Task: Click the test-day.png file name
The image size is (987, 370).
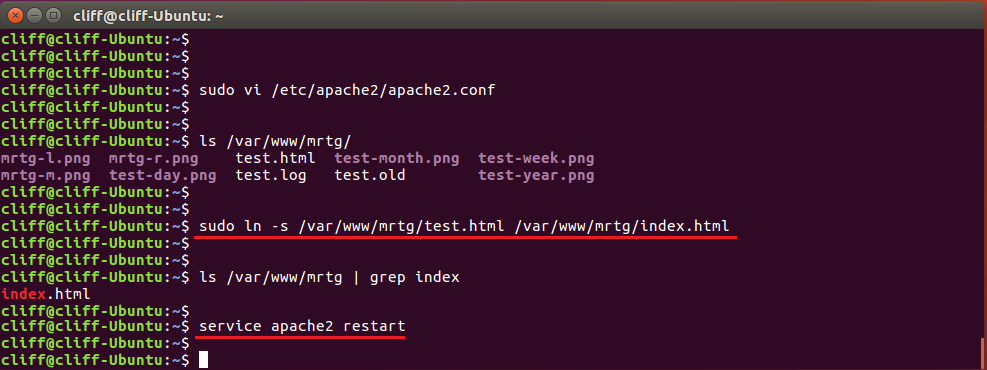Action: point(162,176)
